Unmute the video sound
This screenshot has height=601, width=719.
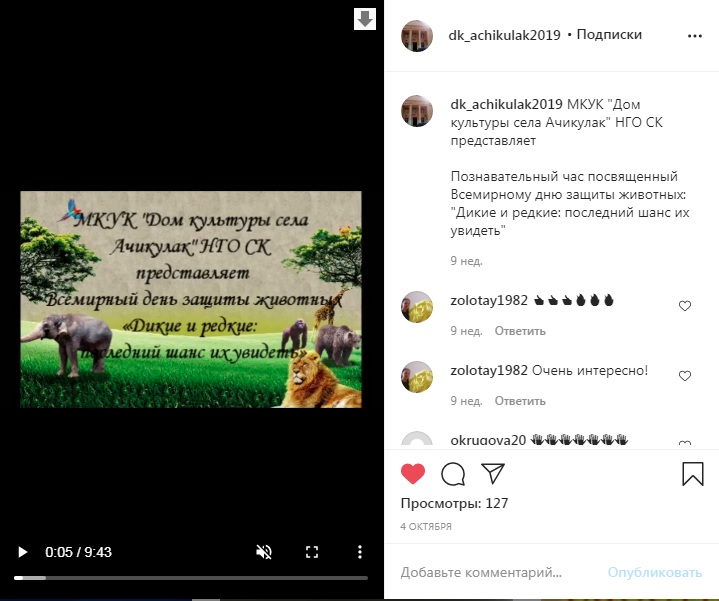264,552
